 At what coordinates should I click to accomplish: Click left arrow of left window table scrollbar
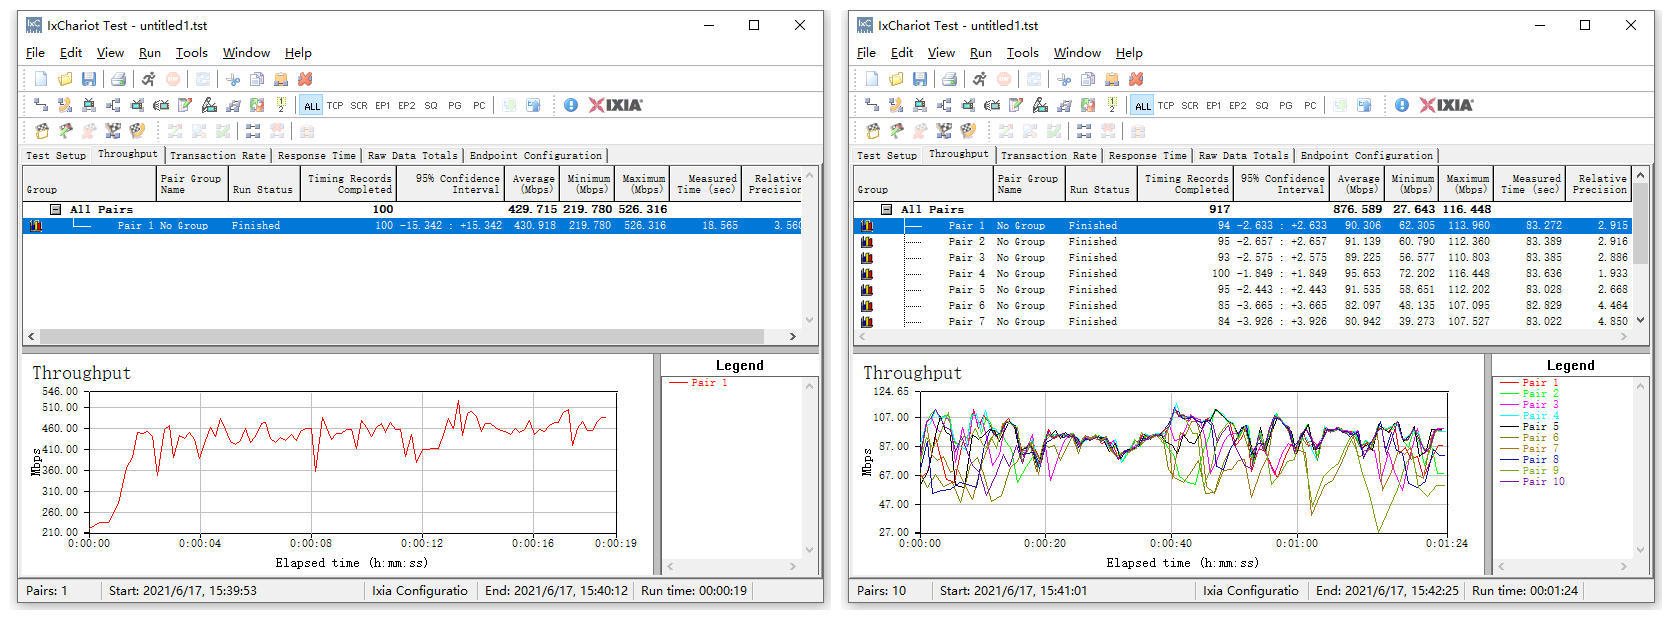pyautogui.click(x=31, y=337)
